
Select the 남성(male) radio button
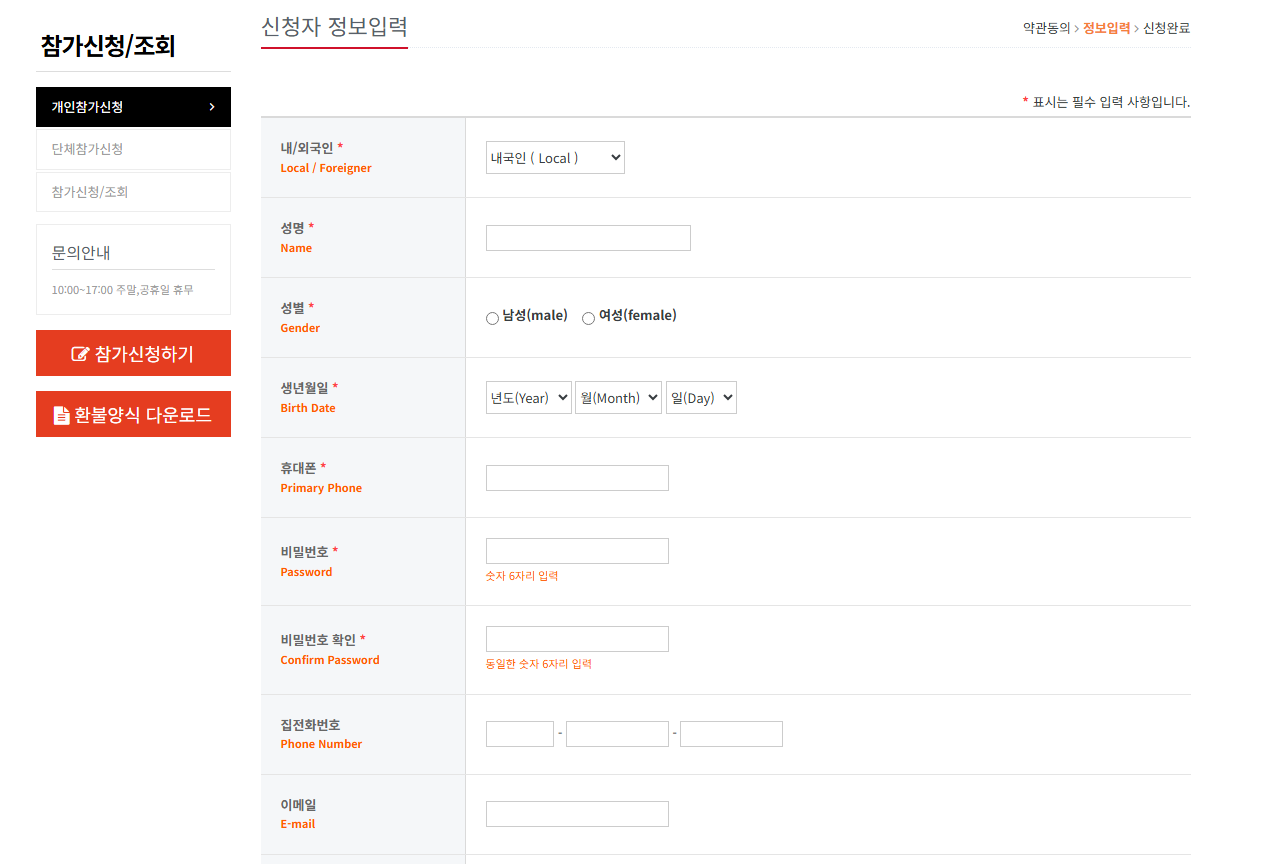492,318
